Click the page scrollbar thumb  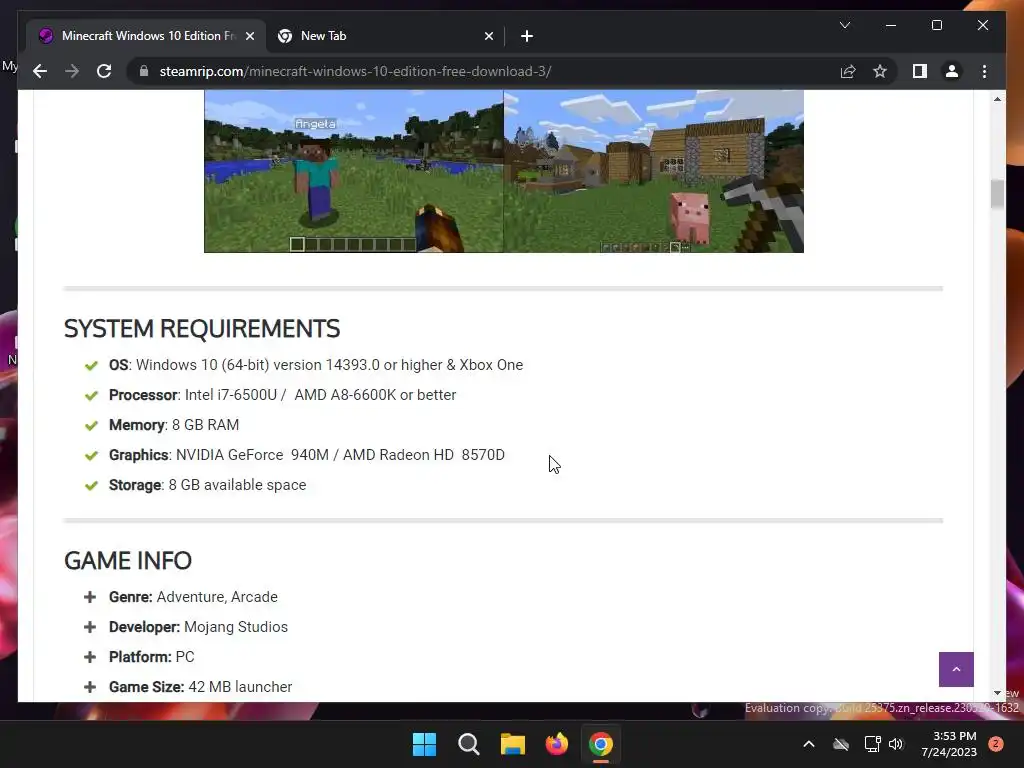pyautogui.click(x=997, y=194)
